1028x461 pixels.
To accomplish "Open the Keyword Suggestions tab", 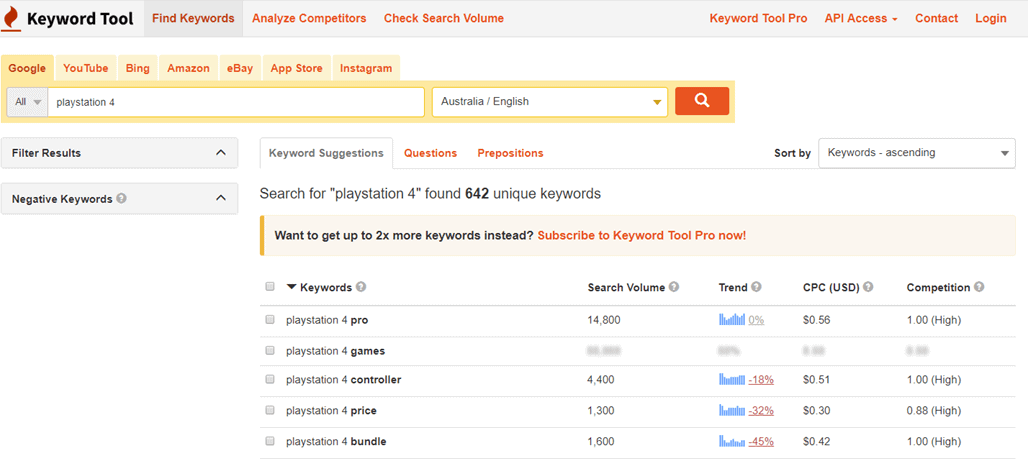I will pos(326,153).
